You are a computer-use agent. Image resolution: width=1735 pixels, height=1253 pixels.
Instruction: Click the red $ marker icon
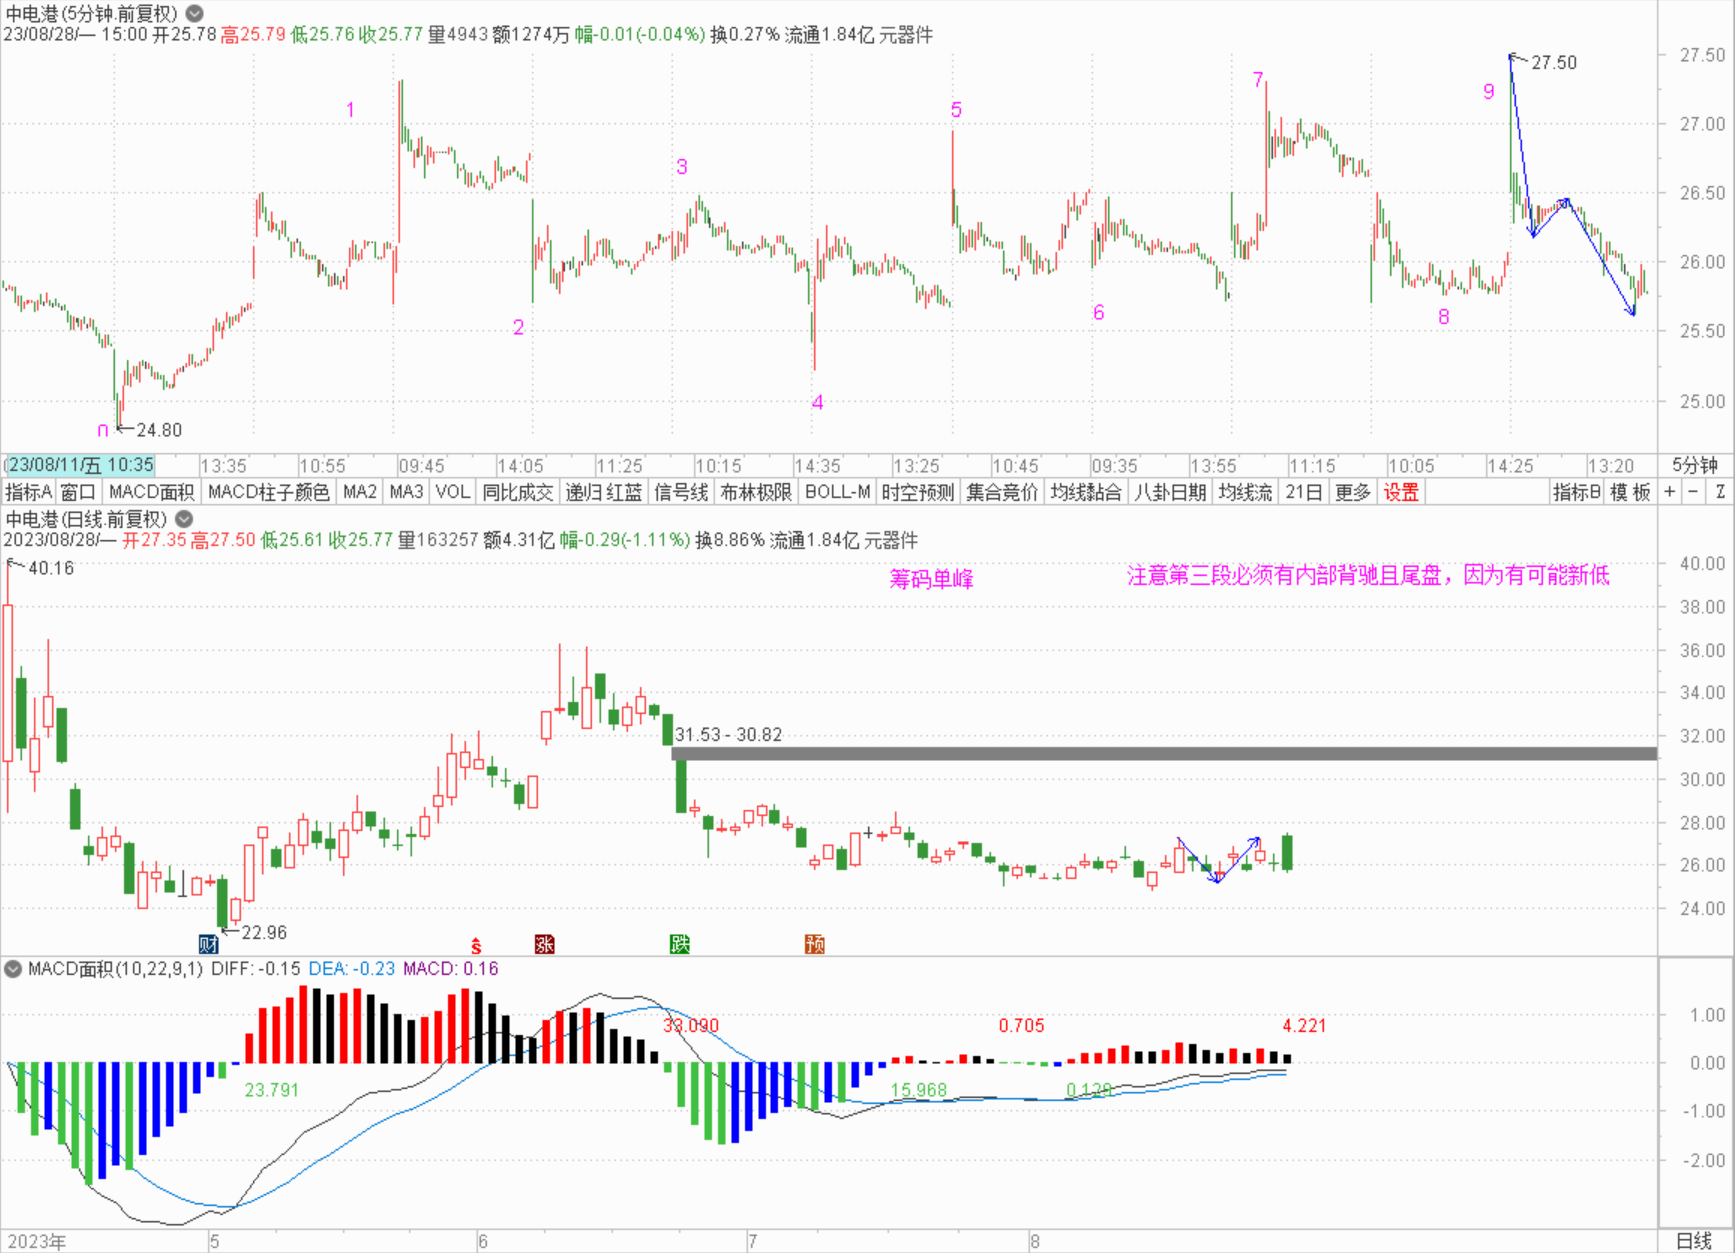(476, 945)
